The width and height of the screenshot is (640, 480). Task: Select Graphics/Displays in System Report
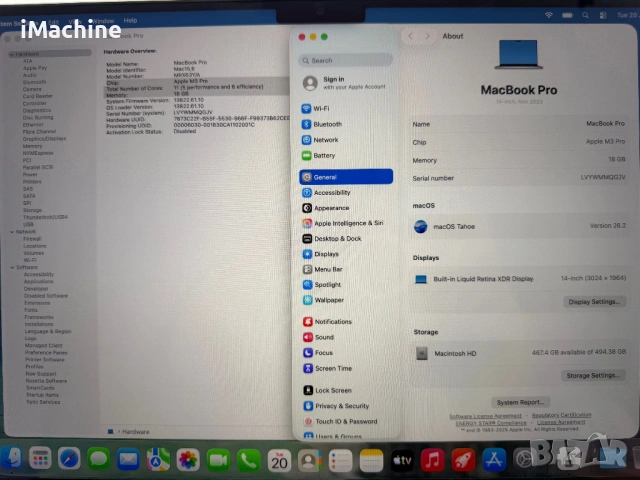(x=44, y=139)
